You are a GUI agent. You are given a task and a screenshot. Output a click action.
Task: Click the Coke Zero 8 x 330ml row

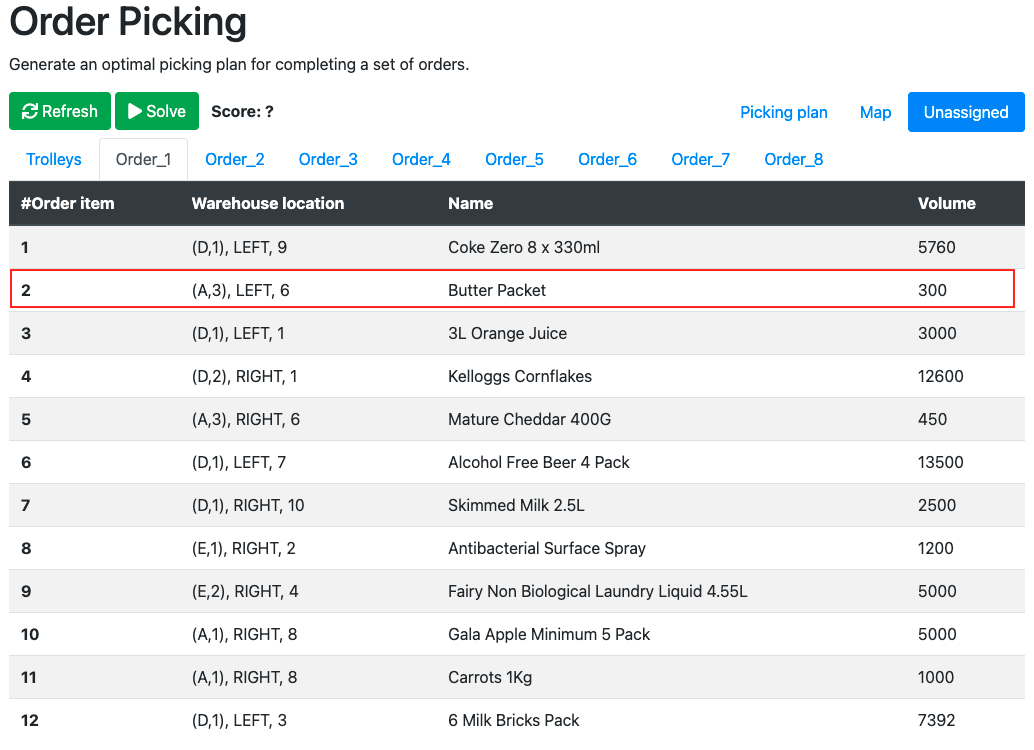pos(517,247)
